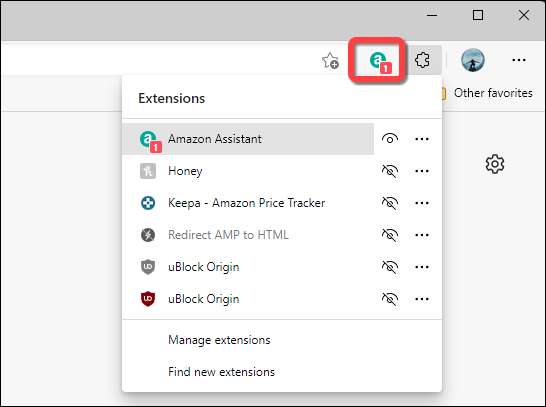The width and height of the screenshot is (546, 407).
Task: Hide Amazon Assistant from the toolbar
Action: [x=390, y=139]
